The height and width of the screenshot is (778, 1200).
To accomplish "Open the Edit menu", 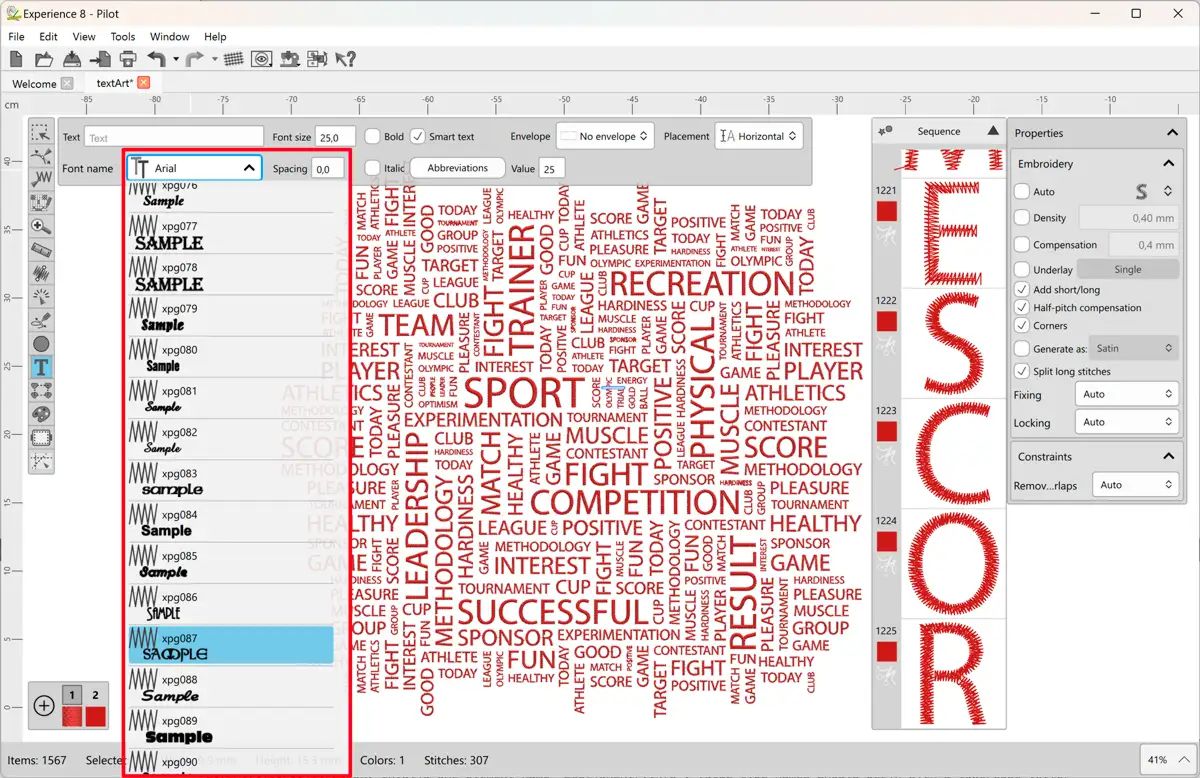I will (x=49, y=37).
